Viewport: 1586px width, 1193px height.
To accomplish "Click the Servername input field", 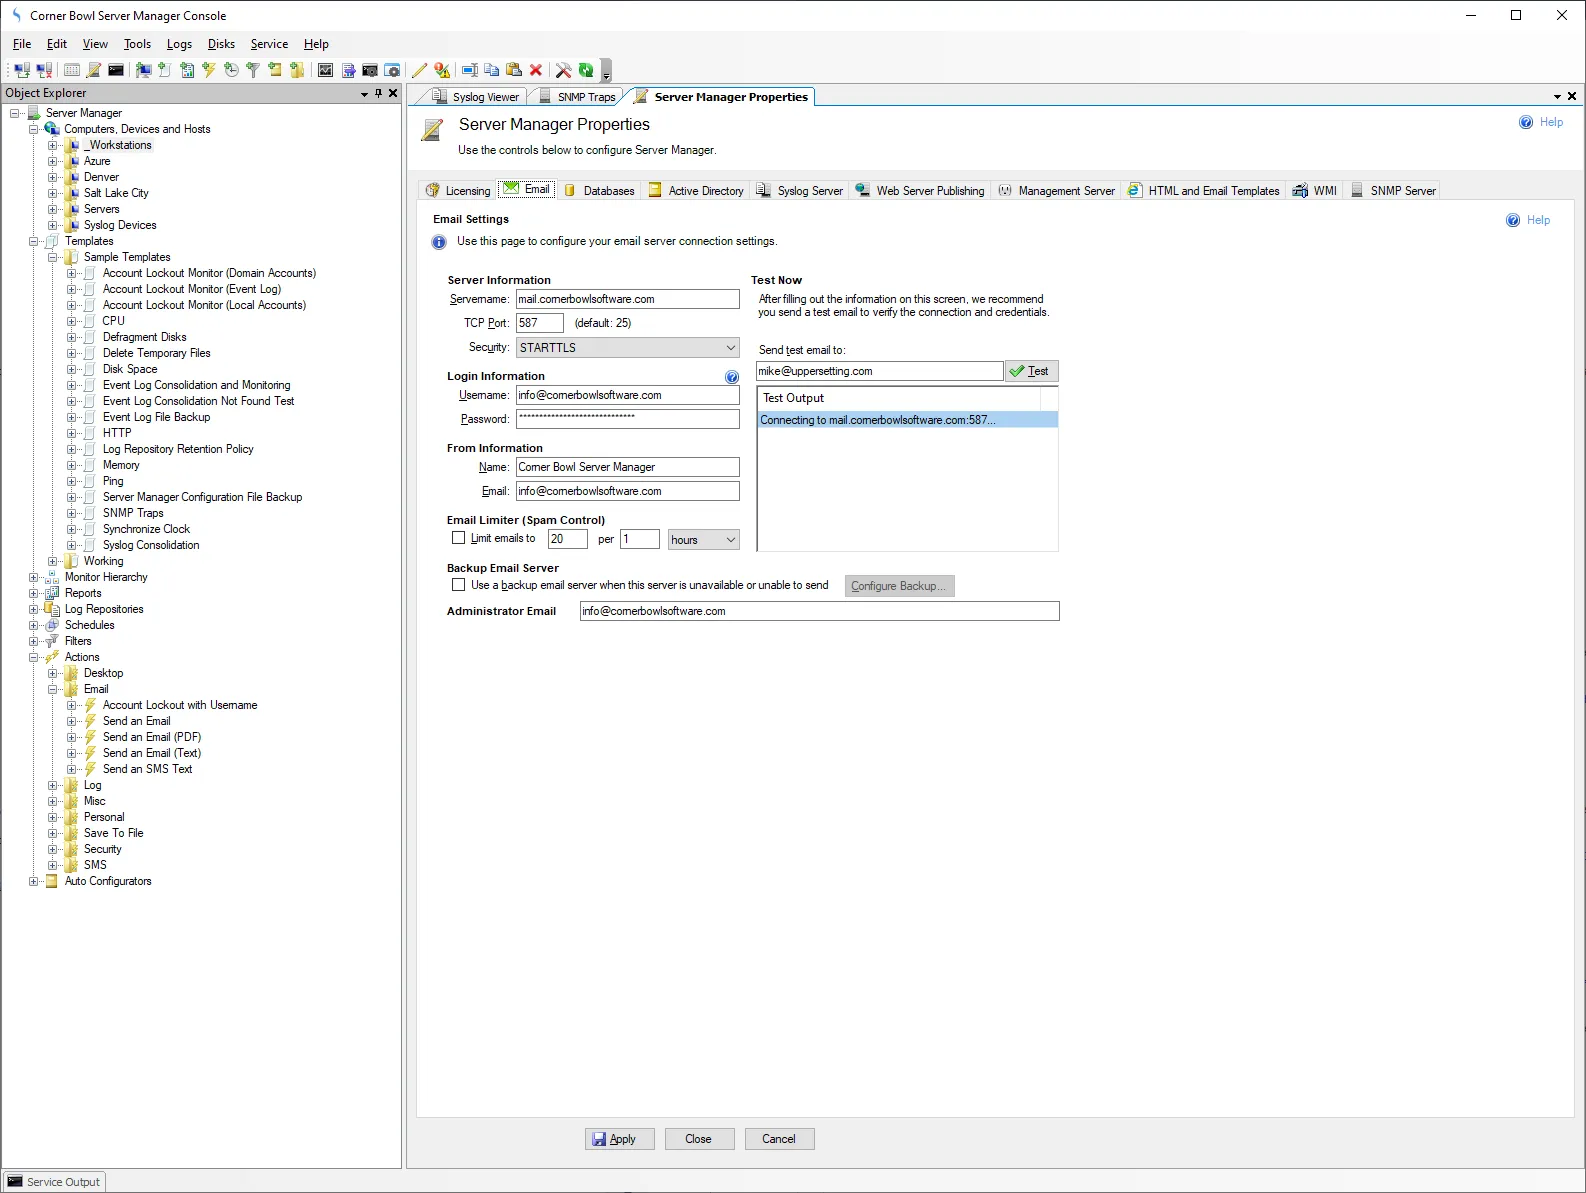I will (x=628, y=299).
